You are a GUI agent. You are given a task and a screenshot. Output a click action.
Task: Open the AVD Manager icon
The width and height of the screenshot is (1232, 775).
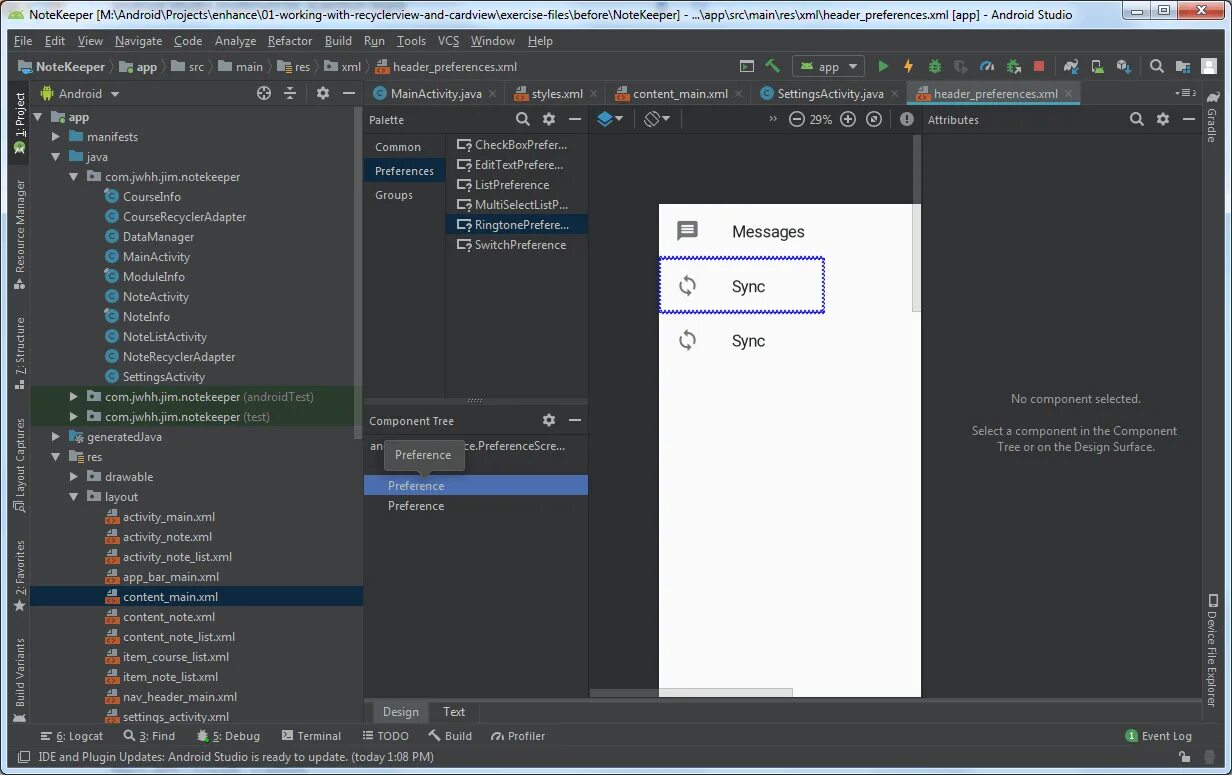(x=1097, y=66)
